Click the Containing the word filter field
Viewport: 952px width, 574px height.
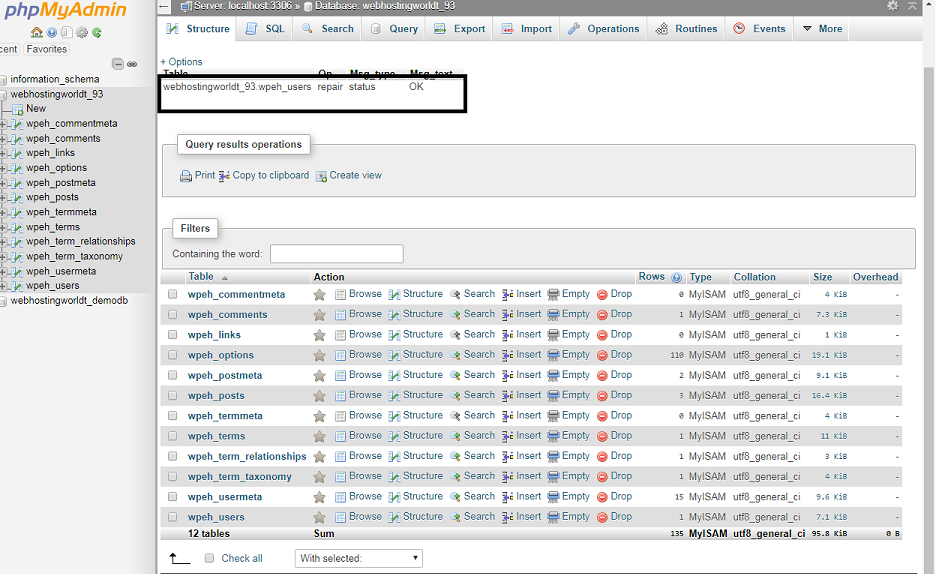[x=336, y=254]
